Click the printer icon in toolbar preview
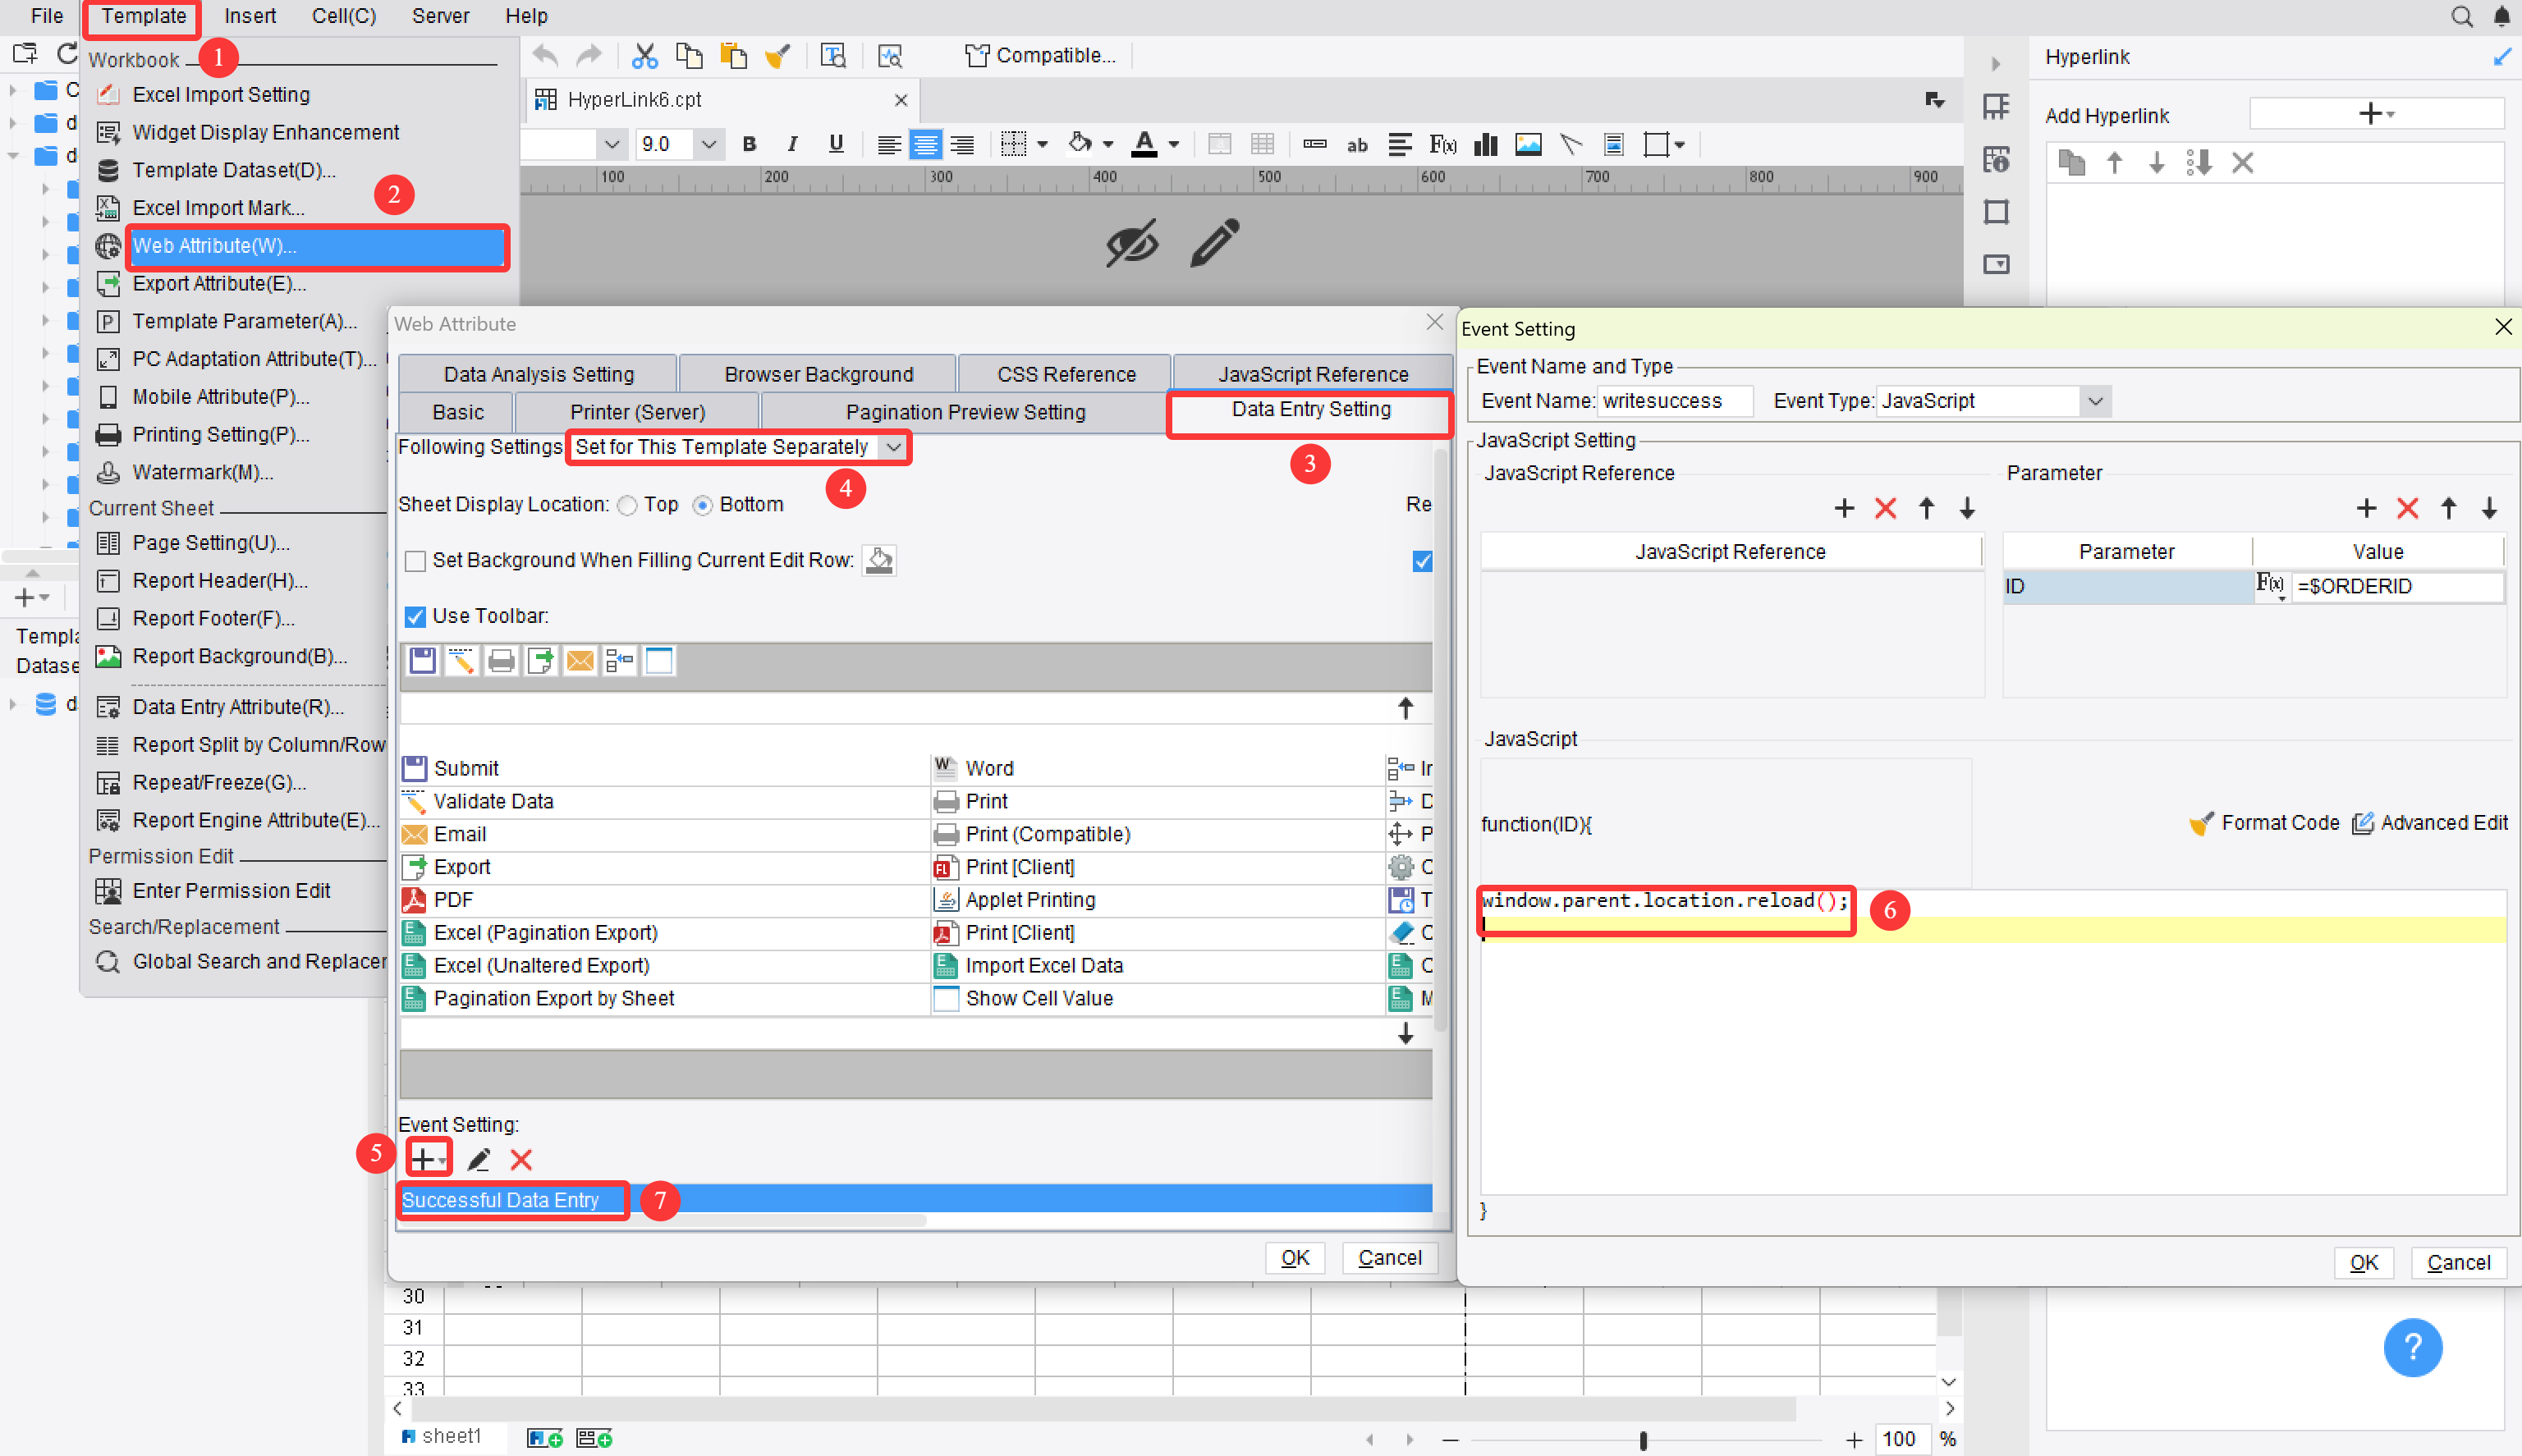2522x1456 pixels. [x=501, y=661]
